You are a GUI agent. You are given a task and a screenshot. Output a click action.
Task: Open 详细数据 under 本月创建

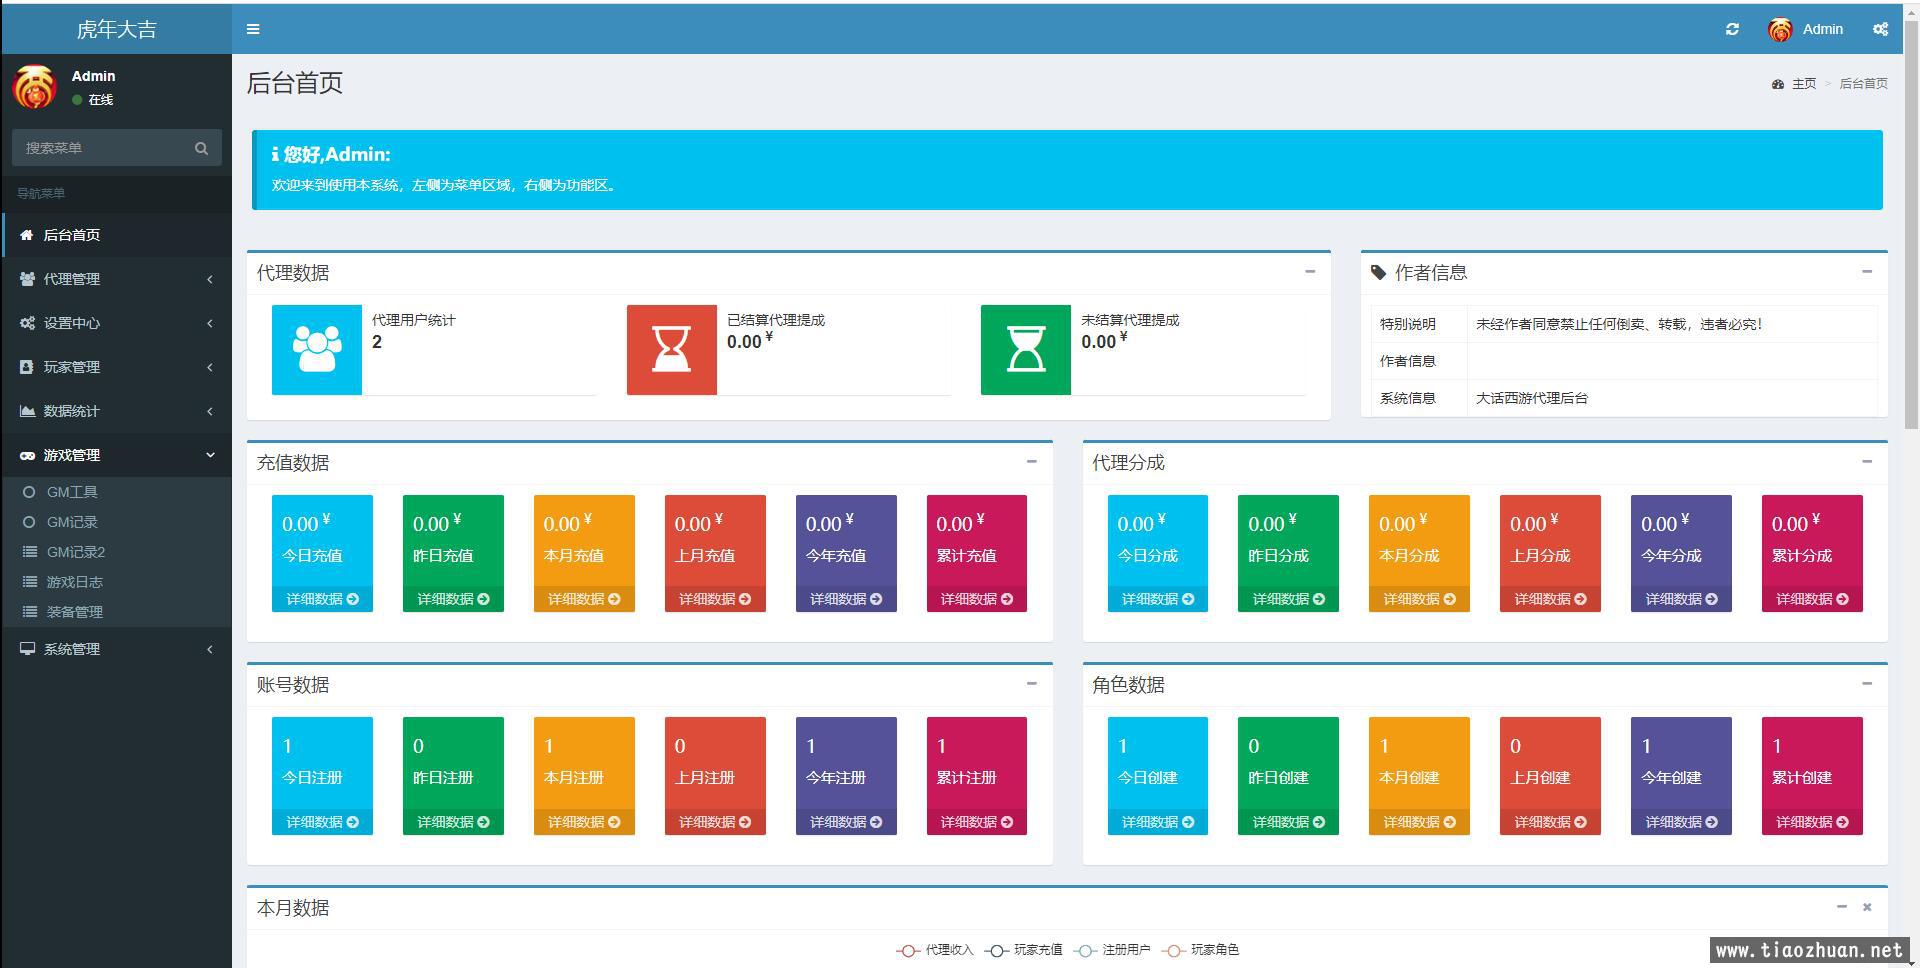click(1419, 822)
